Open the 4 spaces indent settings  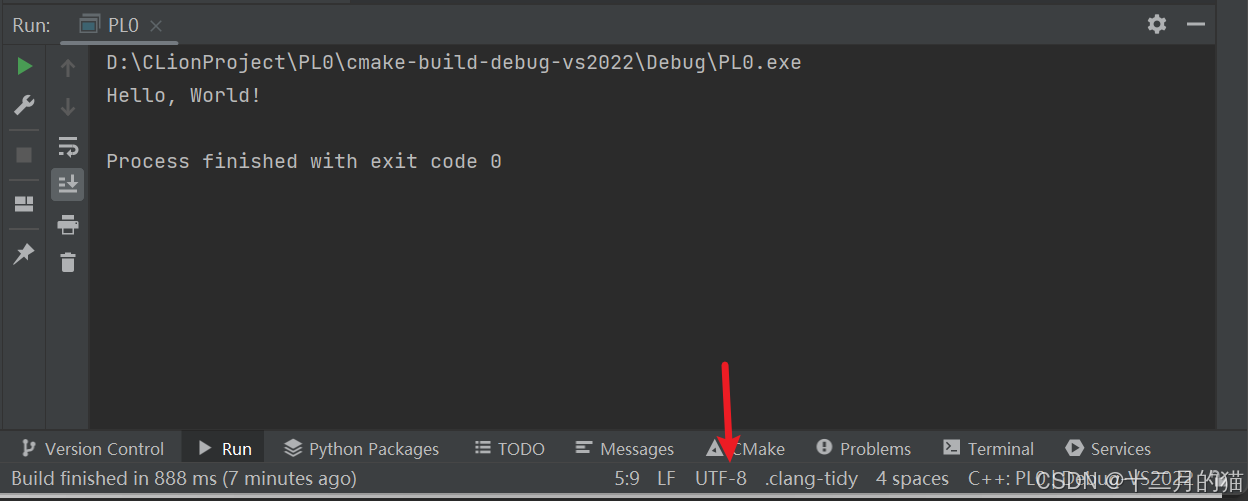click(912, 478)
